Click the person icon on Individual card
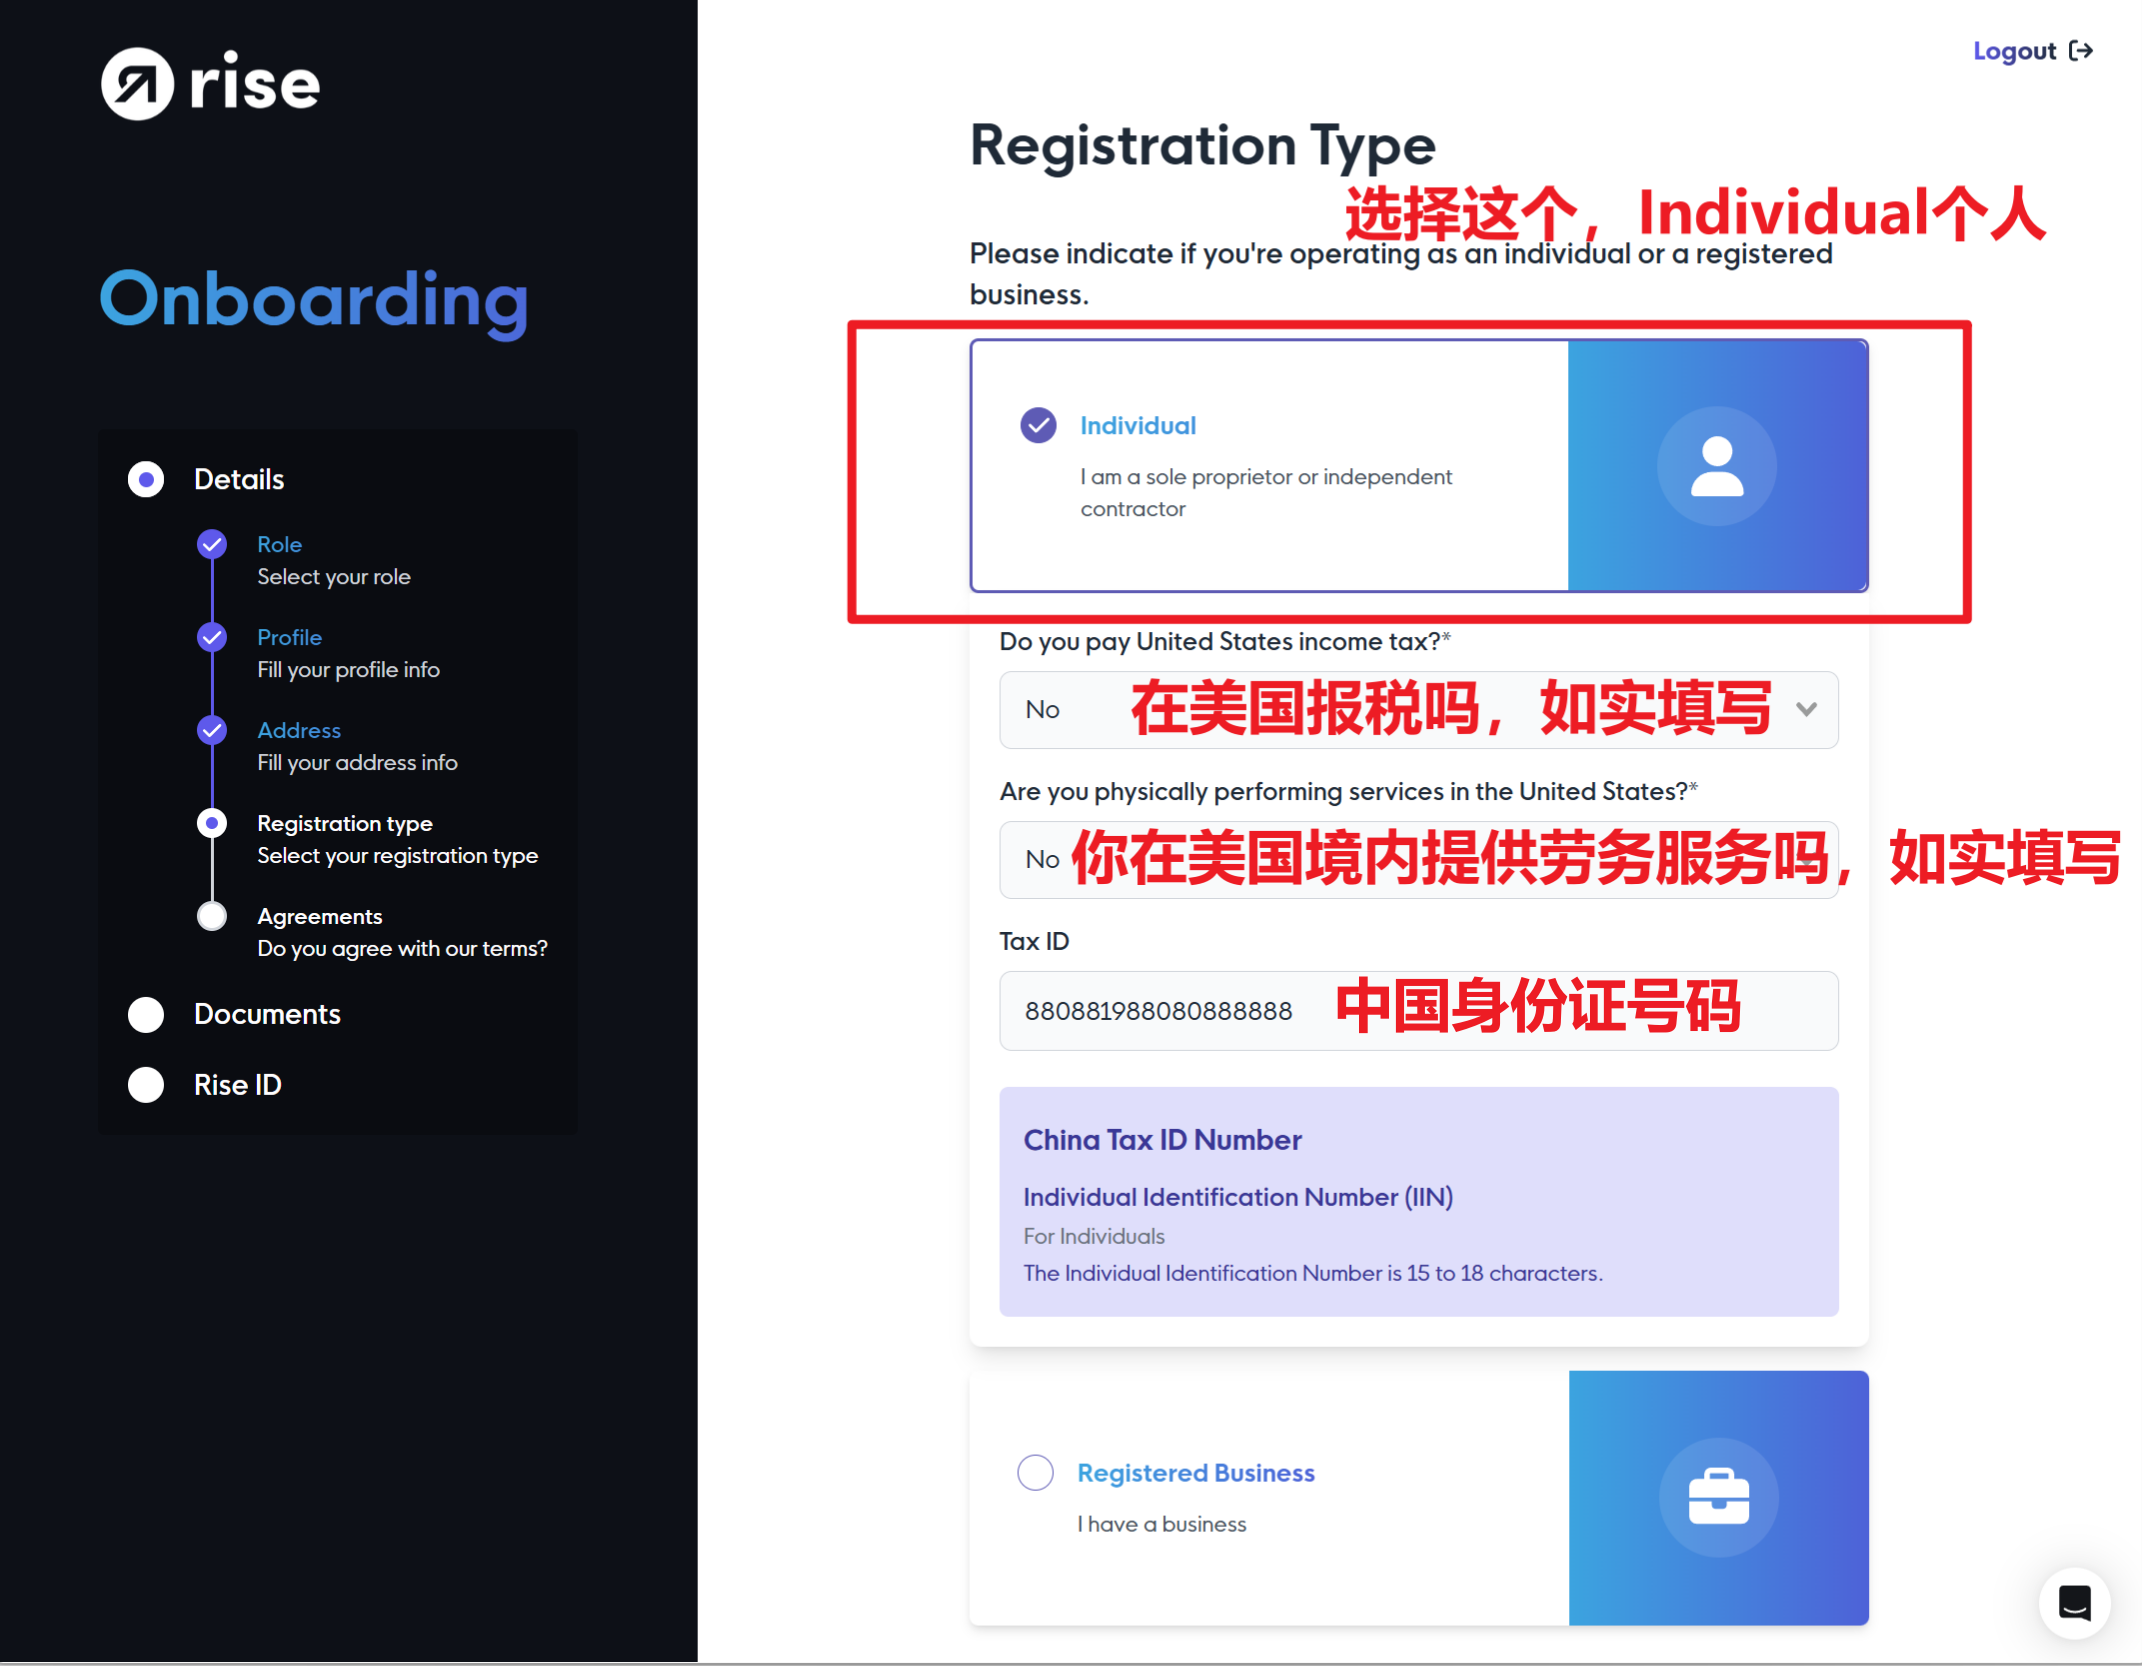 [x=1716, y=465]
